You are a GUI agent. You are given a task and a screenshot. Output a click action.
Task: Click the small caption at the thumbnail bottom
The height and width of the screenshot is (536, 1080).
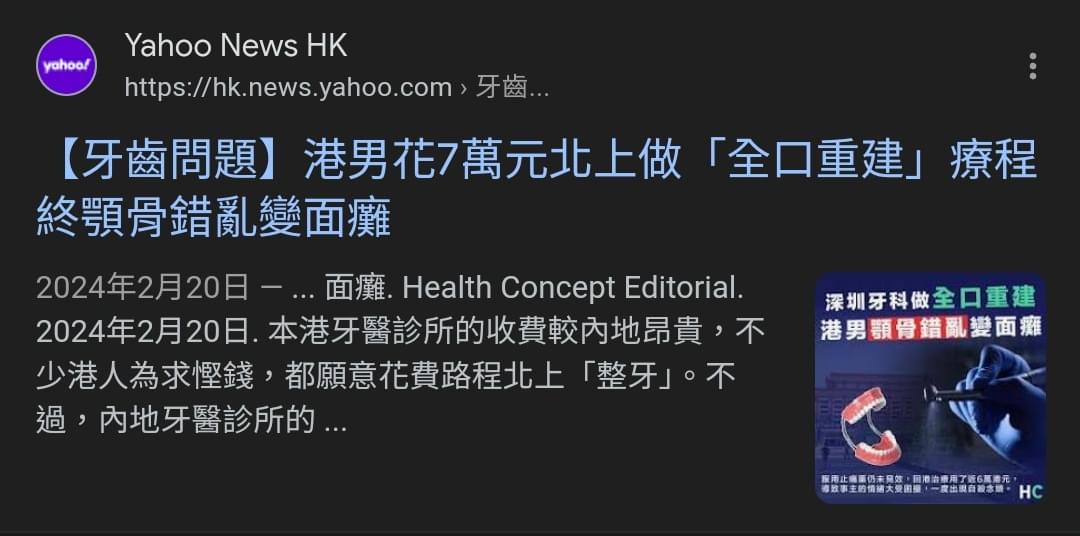[x=917, y=483]
